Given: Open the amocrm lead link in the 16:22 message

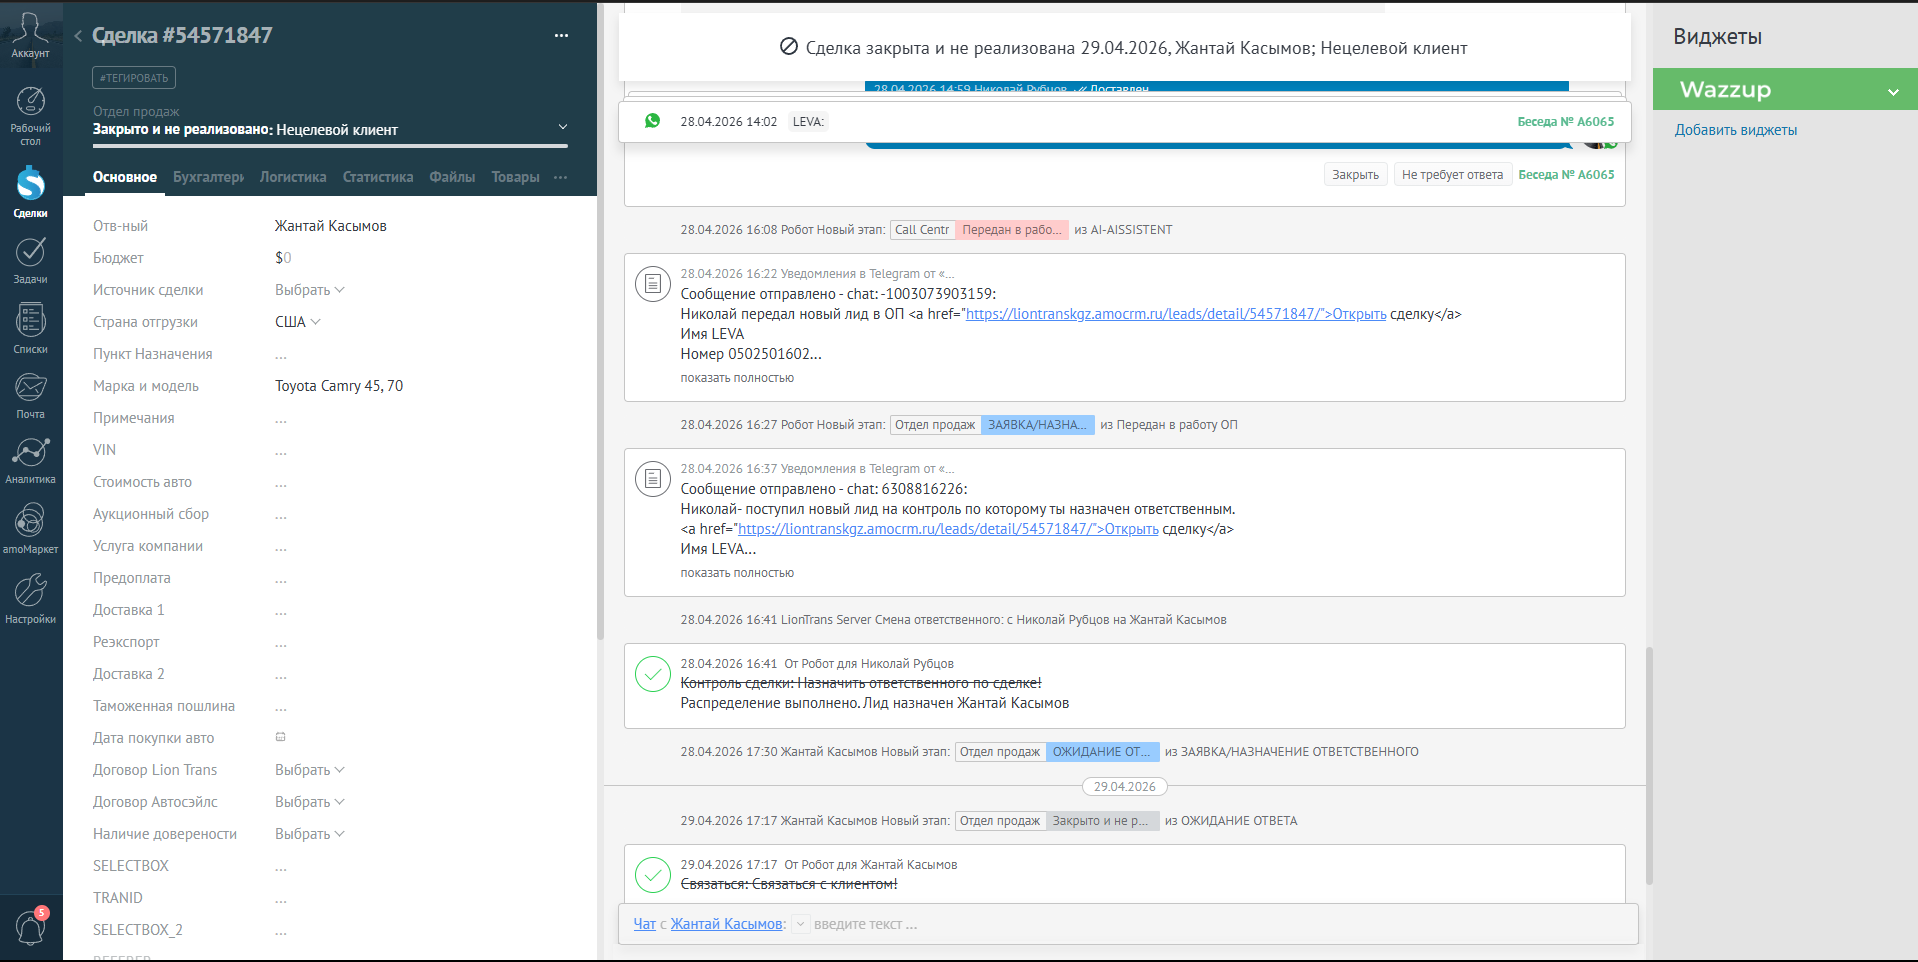Looking at the screenshot, I should pyautogui.click(x=1176, y=314).
